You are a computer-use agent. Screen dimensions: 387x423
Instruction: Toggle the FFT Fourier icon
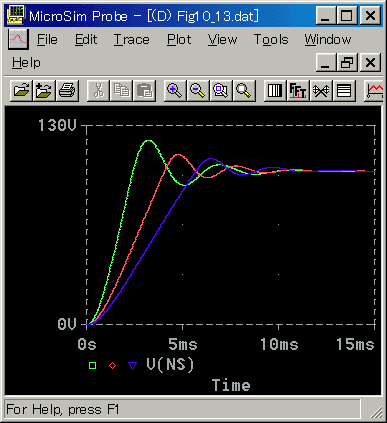tap(298, 90)
